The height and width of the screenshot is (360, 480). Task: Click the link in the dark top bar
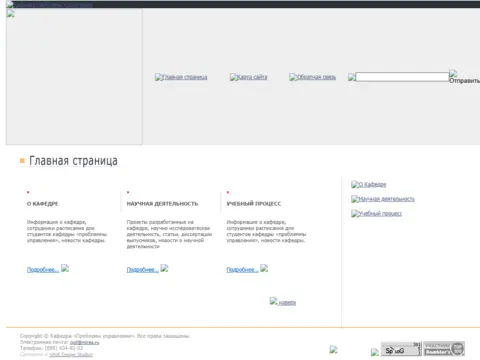click(49, 5)
